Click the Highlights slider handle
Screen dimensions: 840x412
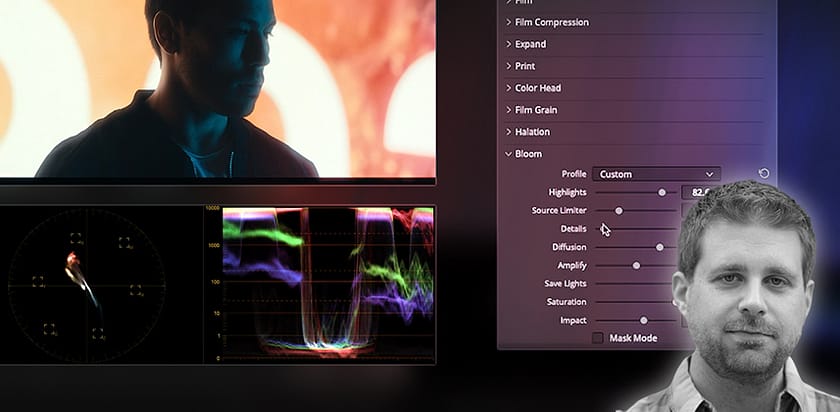662,192
